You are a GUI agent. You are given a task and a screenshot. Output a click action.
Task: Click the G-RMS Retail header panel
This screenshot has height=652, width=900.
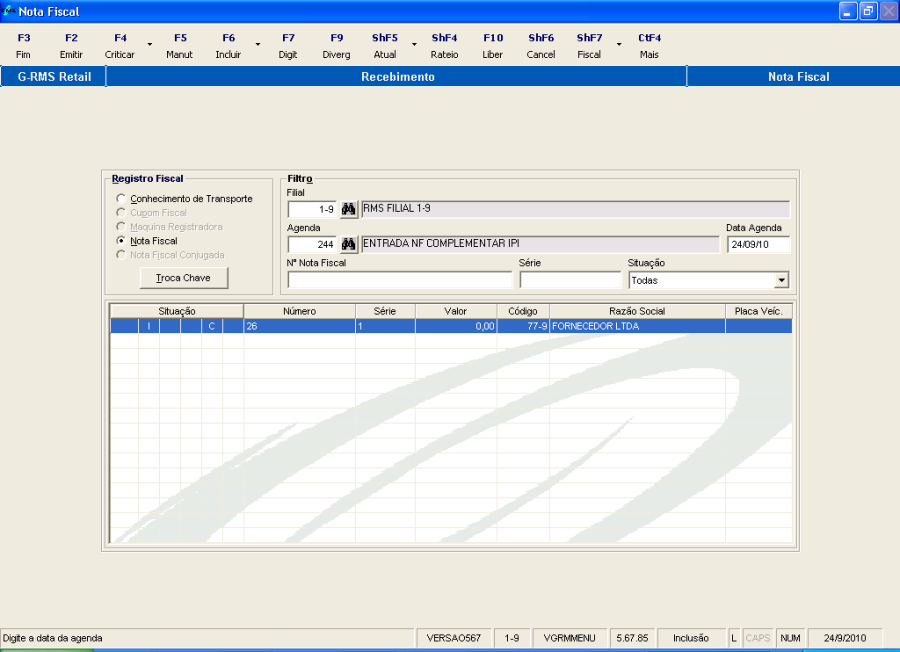click(x=53, y=77)
